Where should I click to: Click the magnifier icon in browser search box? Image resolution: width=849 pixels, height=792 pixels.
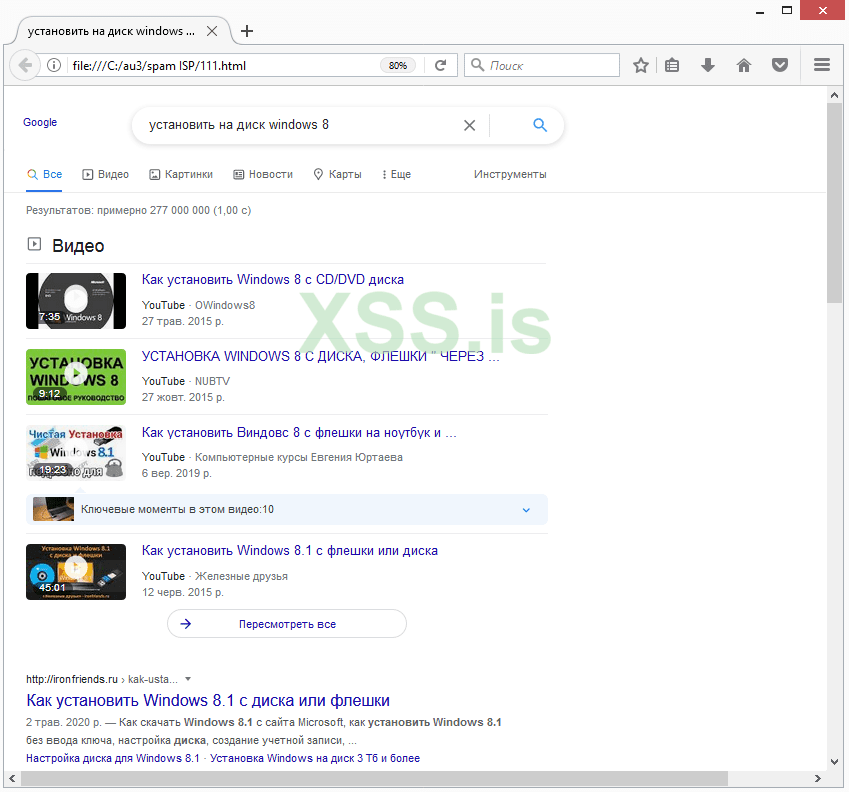point(477,65)
